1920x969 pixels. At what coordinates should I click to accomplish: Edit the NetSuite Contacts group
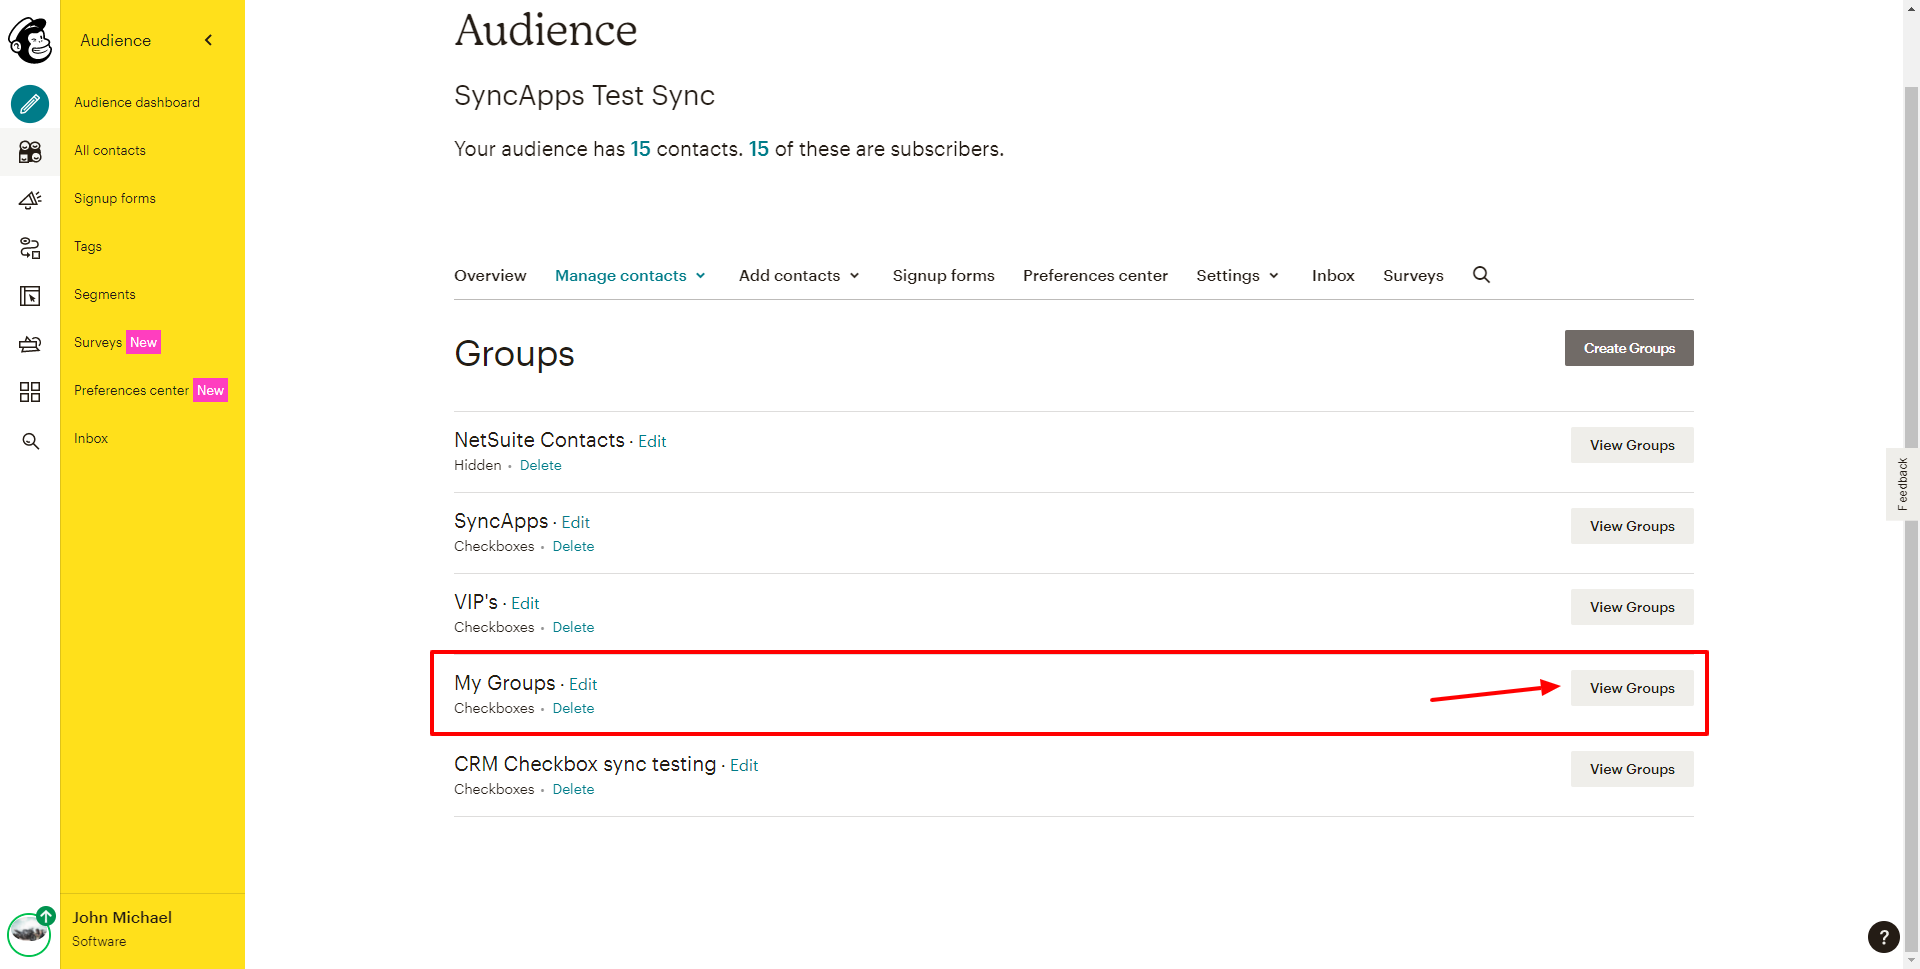[652, 441]
